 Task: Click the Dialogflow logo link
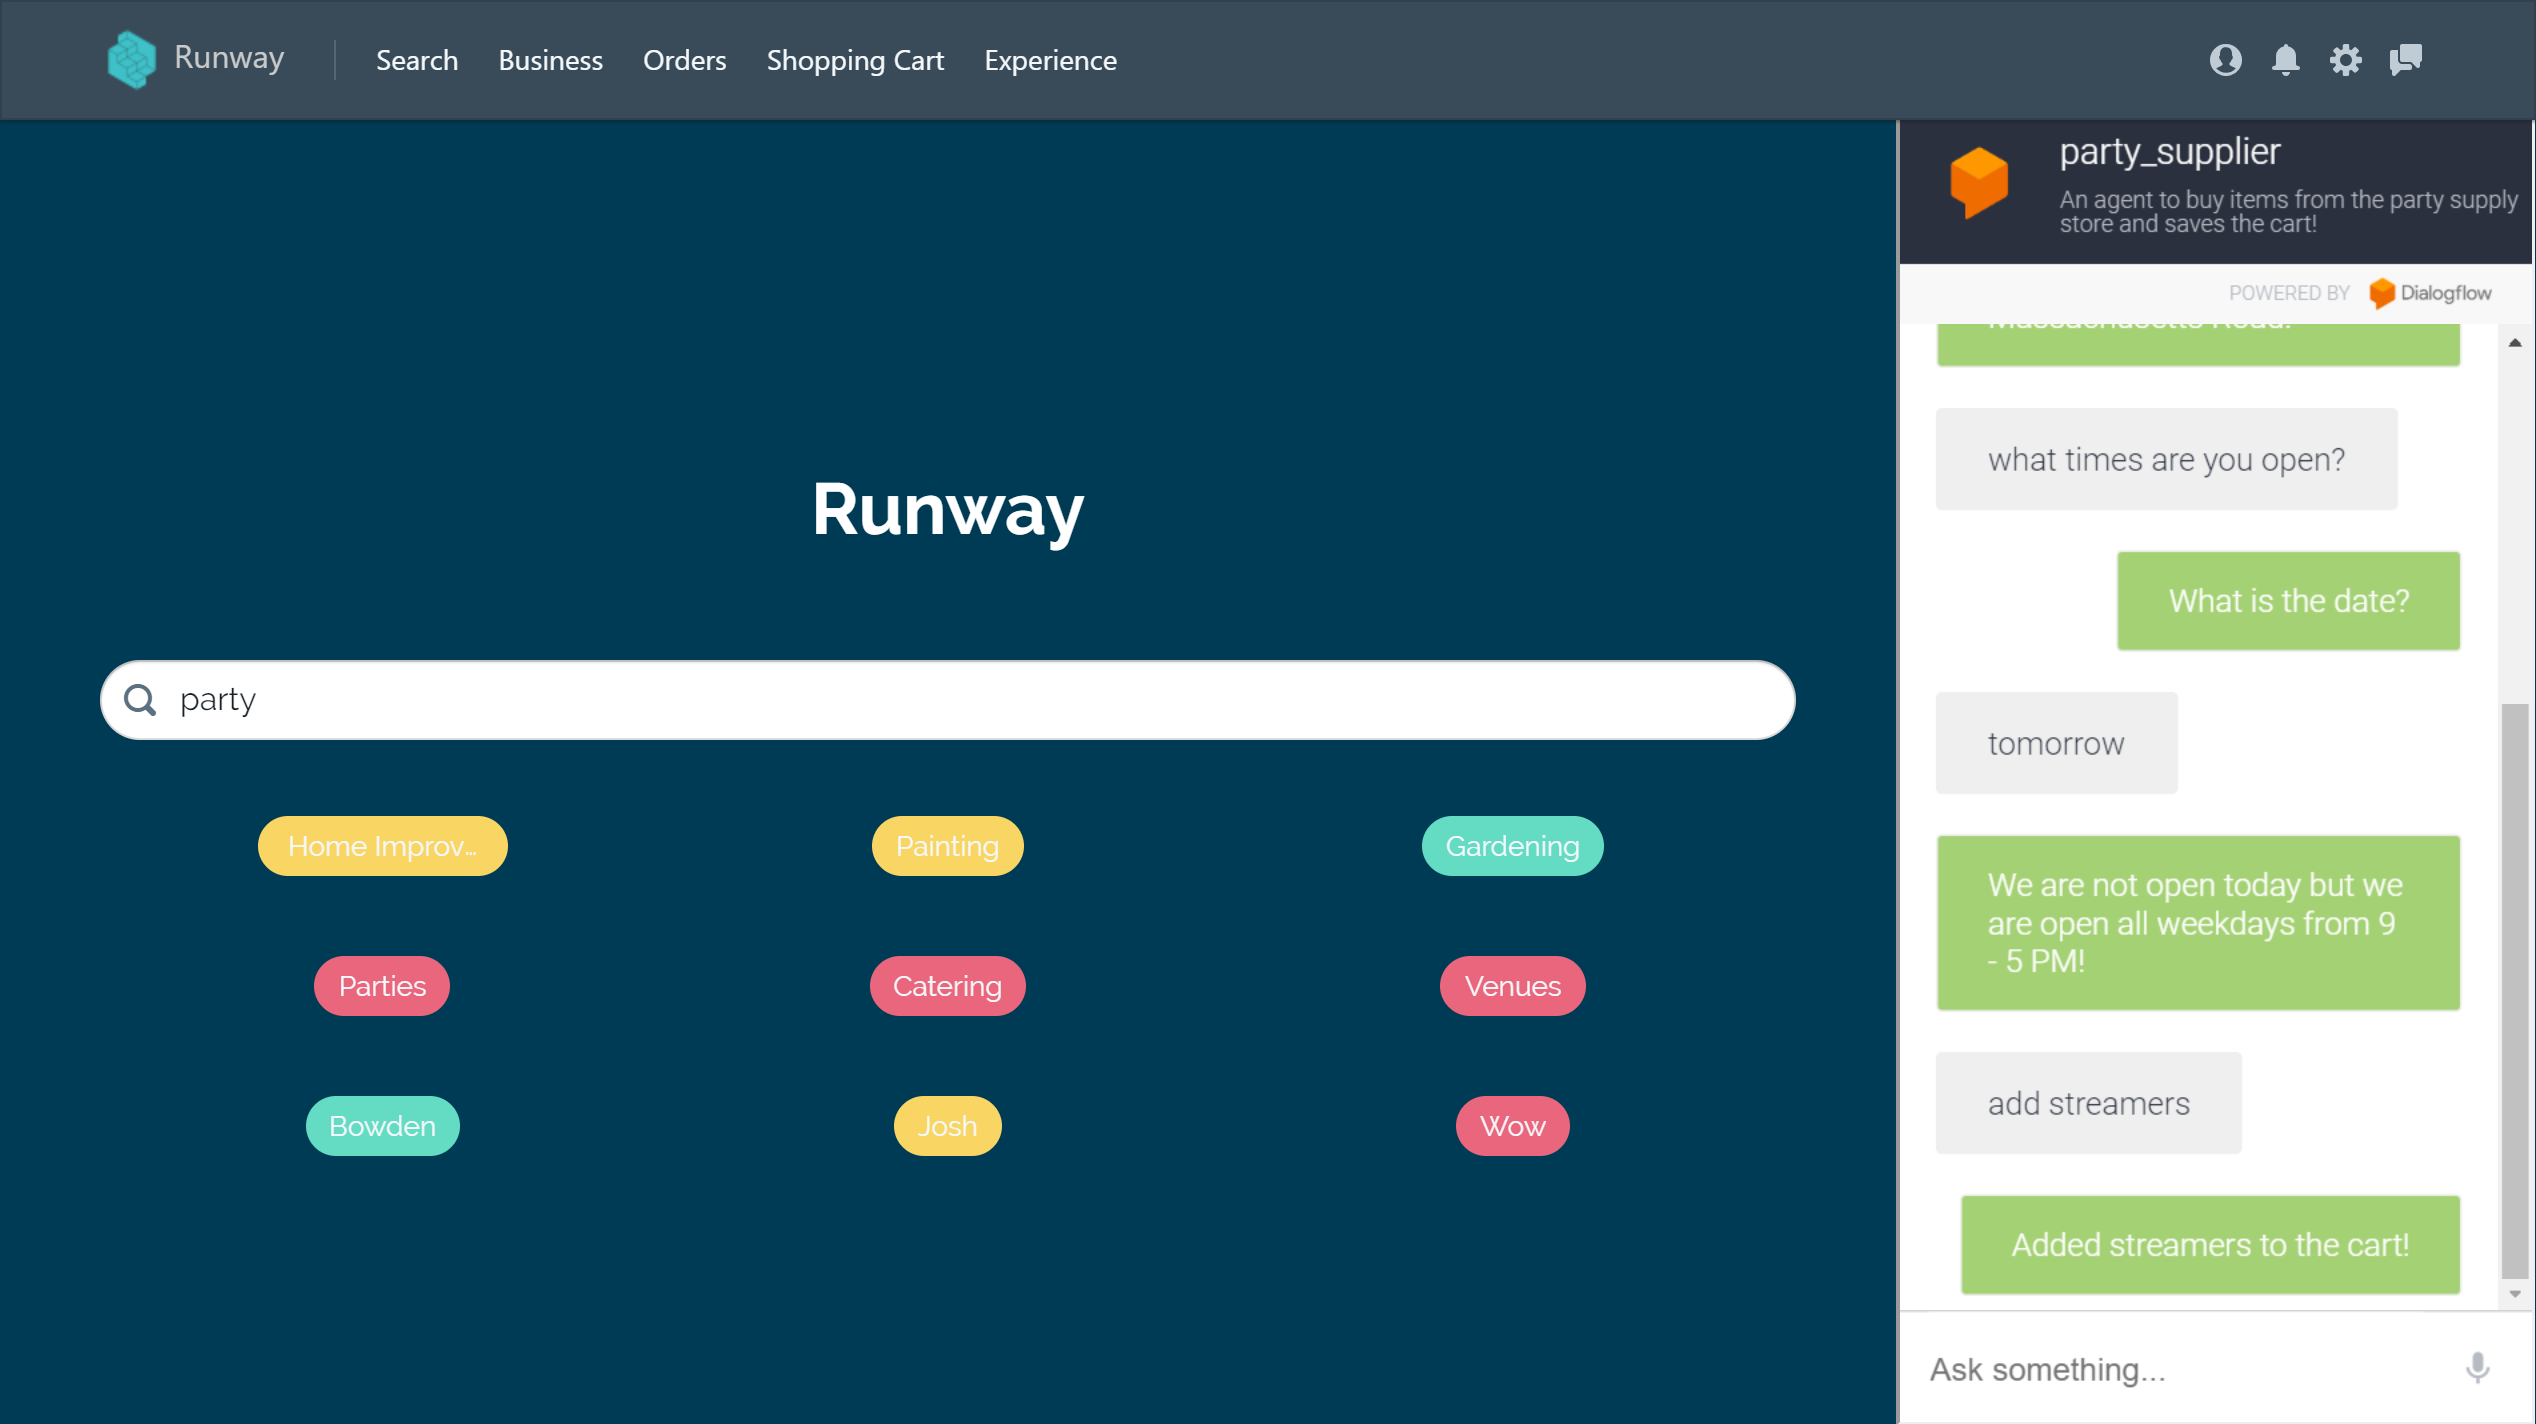click(x=2430, y=293)
